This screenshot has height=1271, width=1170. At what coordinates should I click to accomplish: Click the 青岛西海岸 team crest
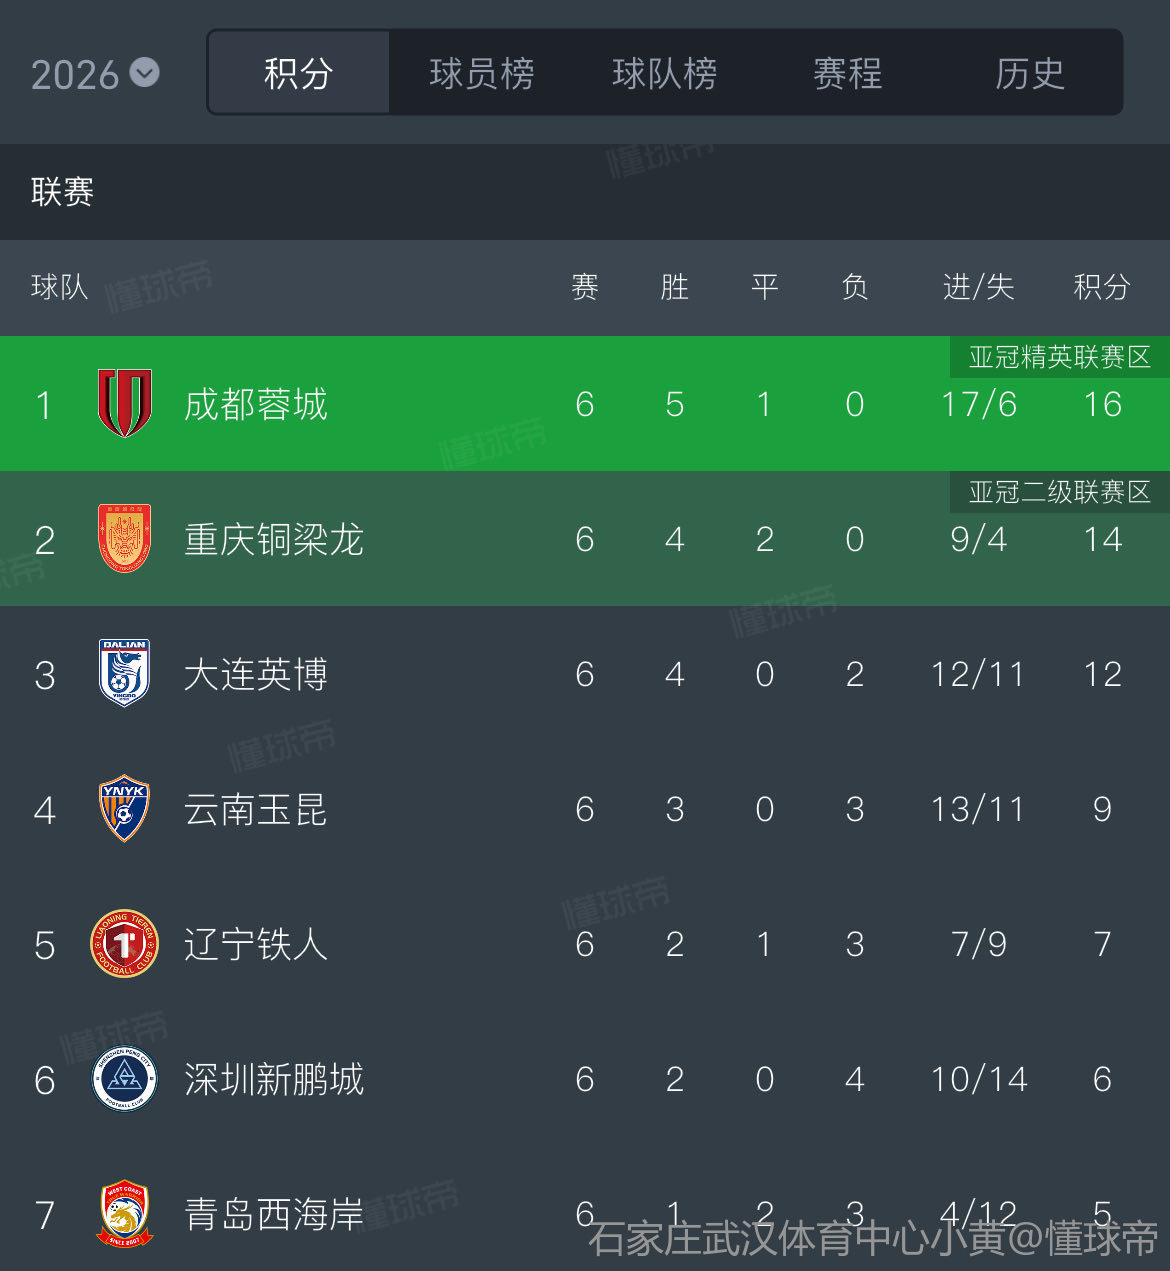pos(125,1214)
